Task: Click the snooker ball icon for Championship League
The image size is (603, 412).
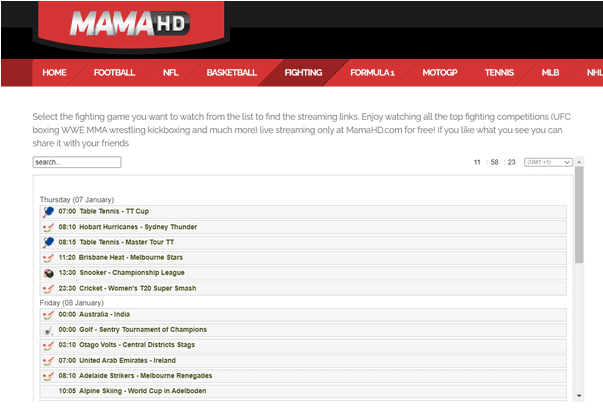Action: pos(48,273)
